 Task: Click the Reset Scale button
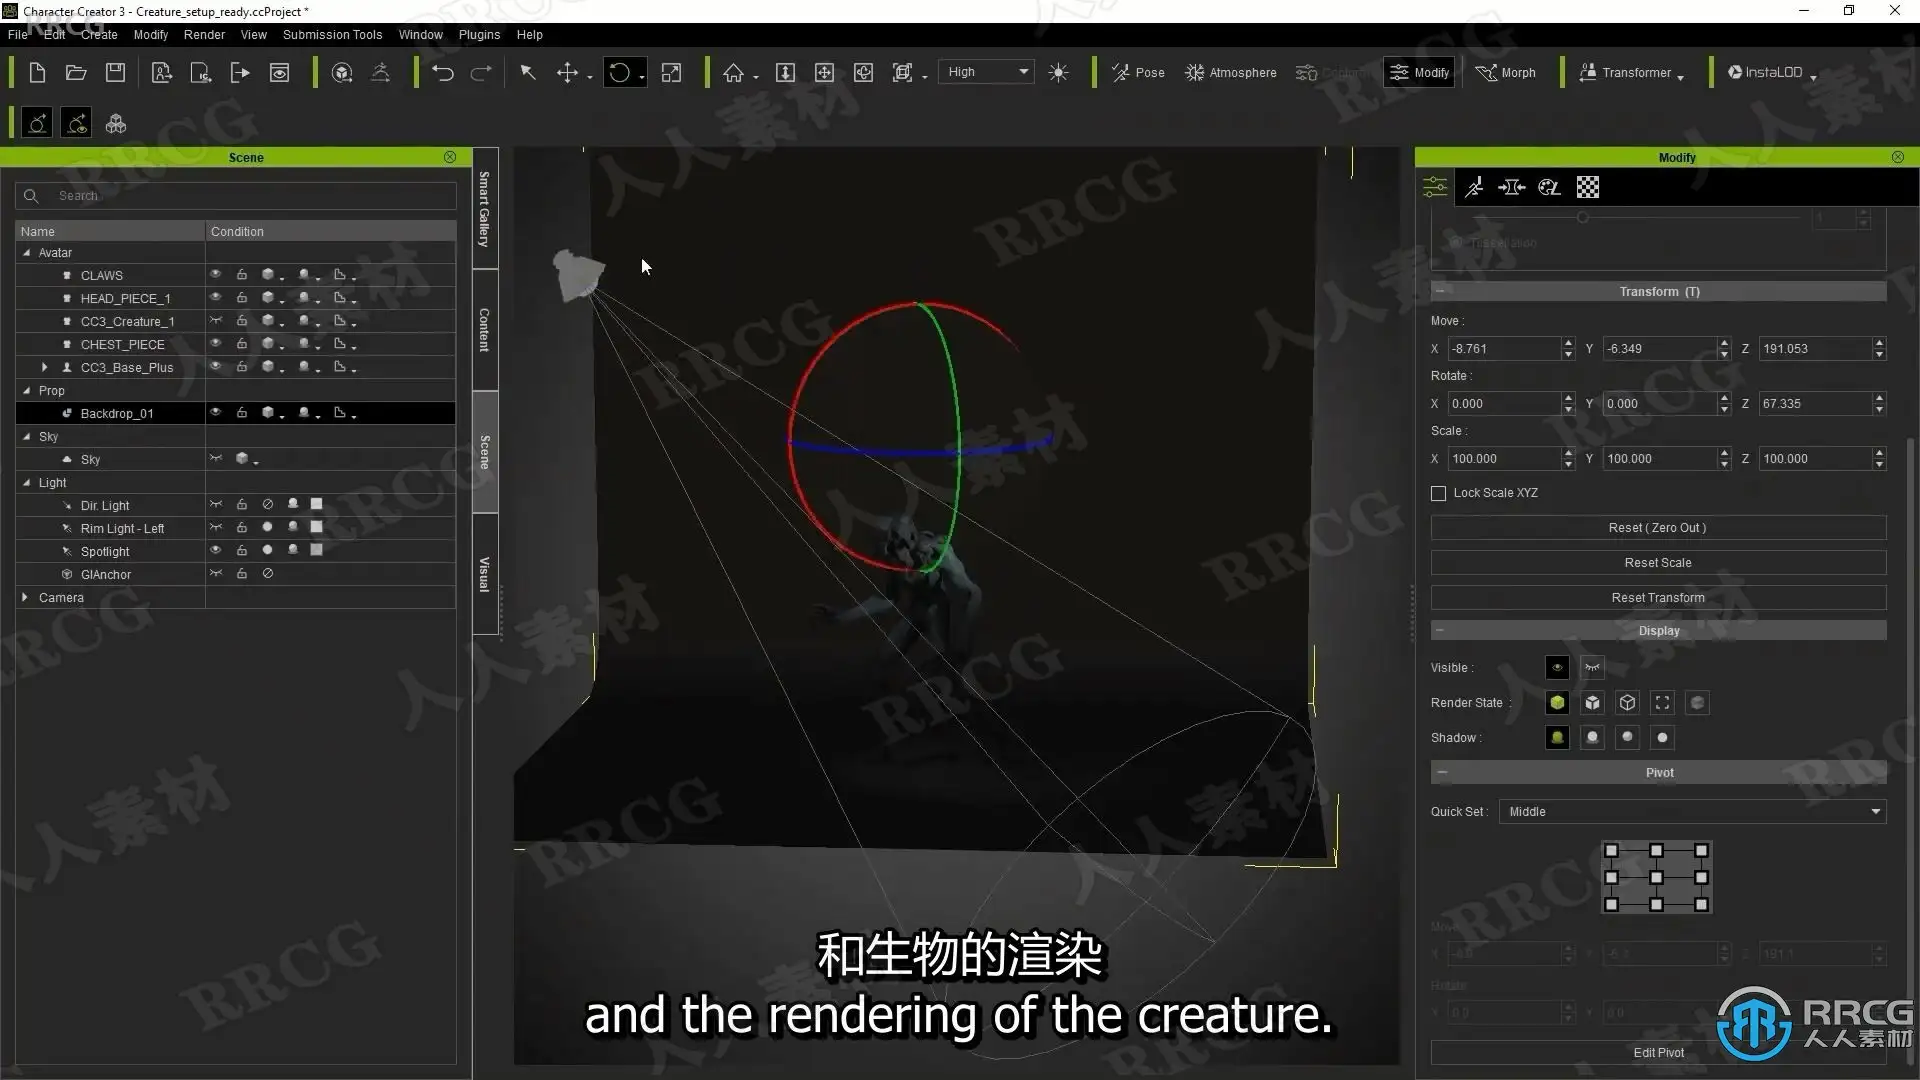pyautogui.click(x=1658, y=562)
